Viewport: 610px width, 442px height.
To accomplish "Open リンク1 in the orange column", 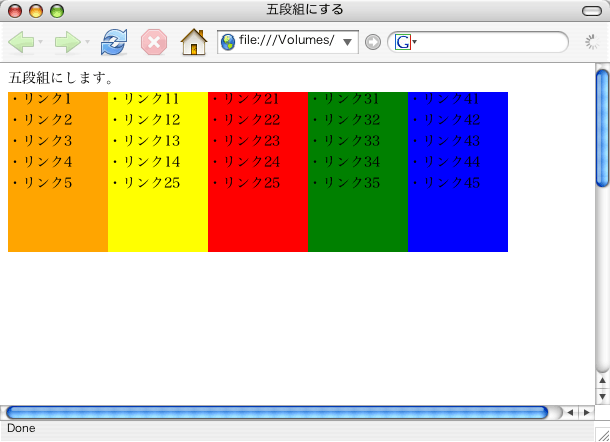I will [x=47, y=99].
